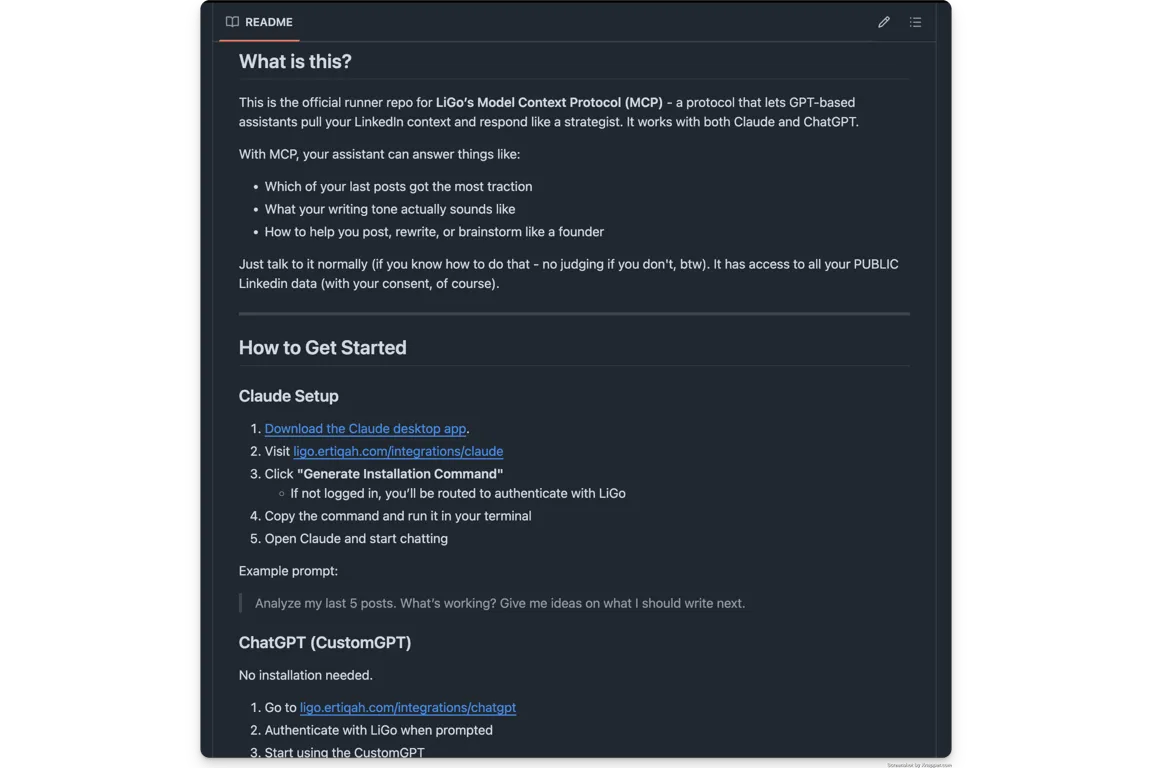Open the outline list icon on the header

[915, 21]
